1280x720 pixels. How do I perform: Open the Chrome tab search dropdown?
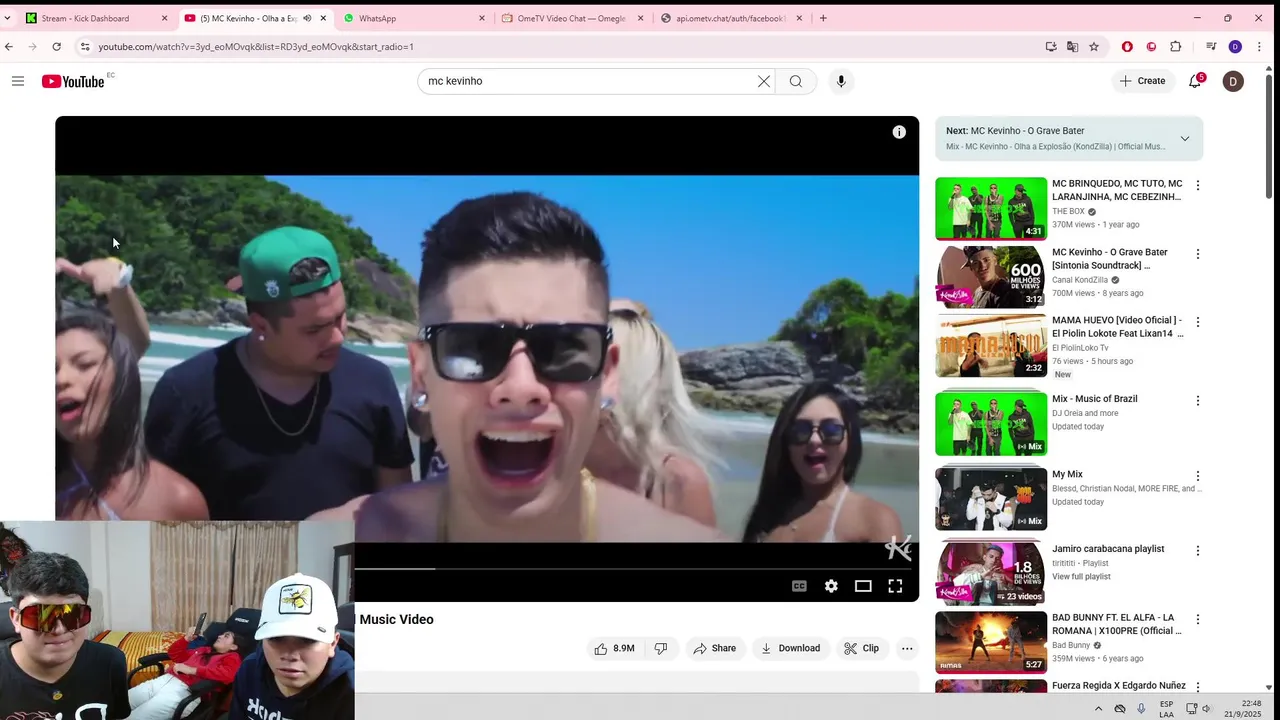(8, 18)
